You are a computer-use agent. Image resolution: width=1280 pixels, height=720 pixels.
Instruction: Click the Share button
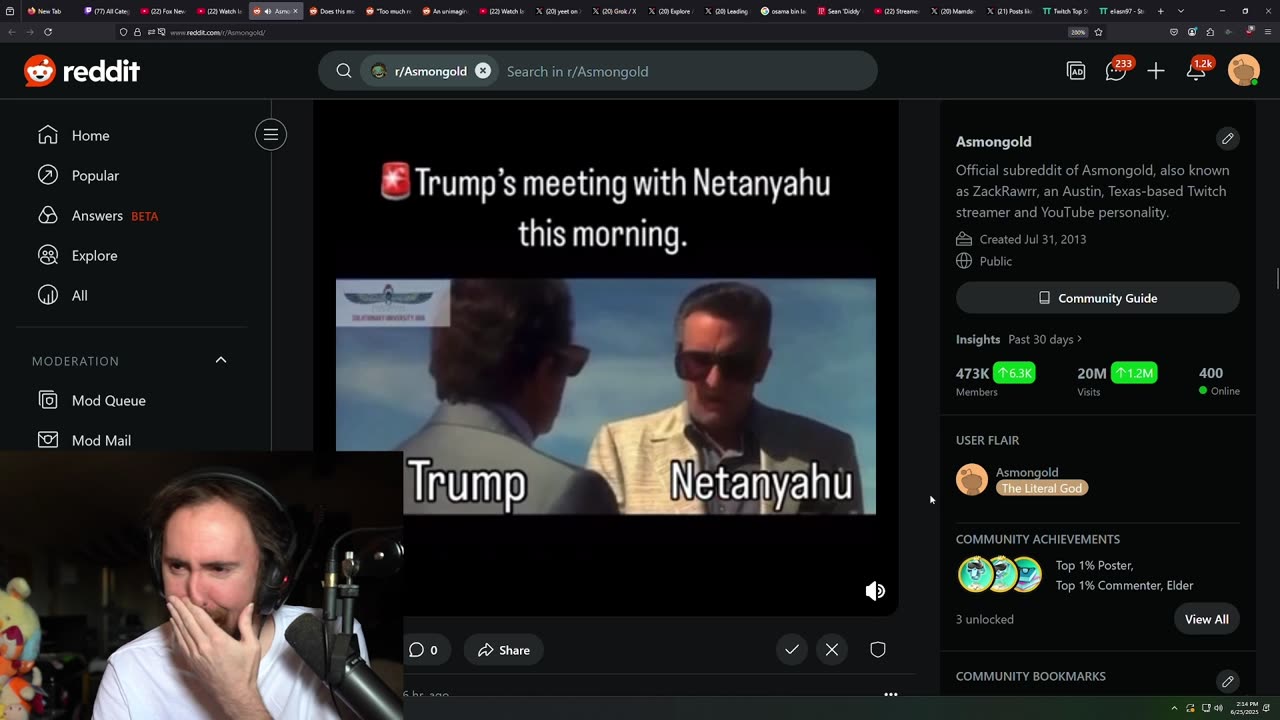pyautogui.click(x=503, y=650)
